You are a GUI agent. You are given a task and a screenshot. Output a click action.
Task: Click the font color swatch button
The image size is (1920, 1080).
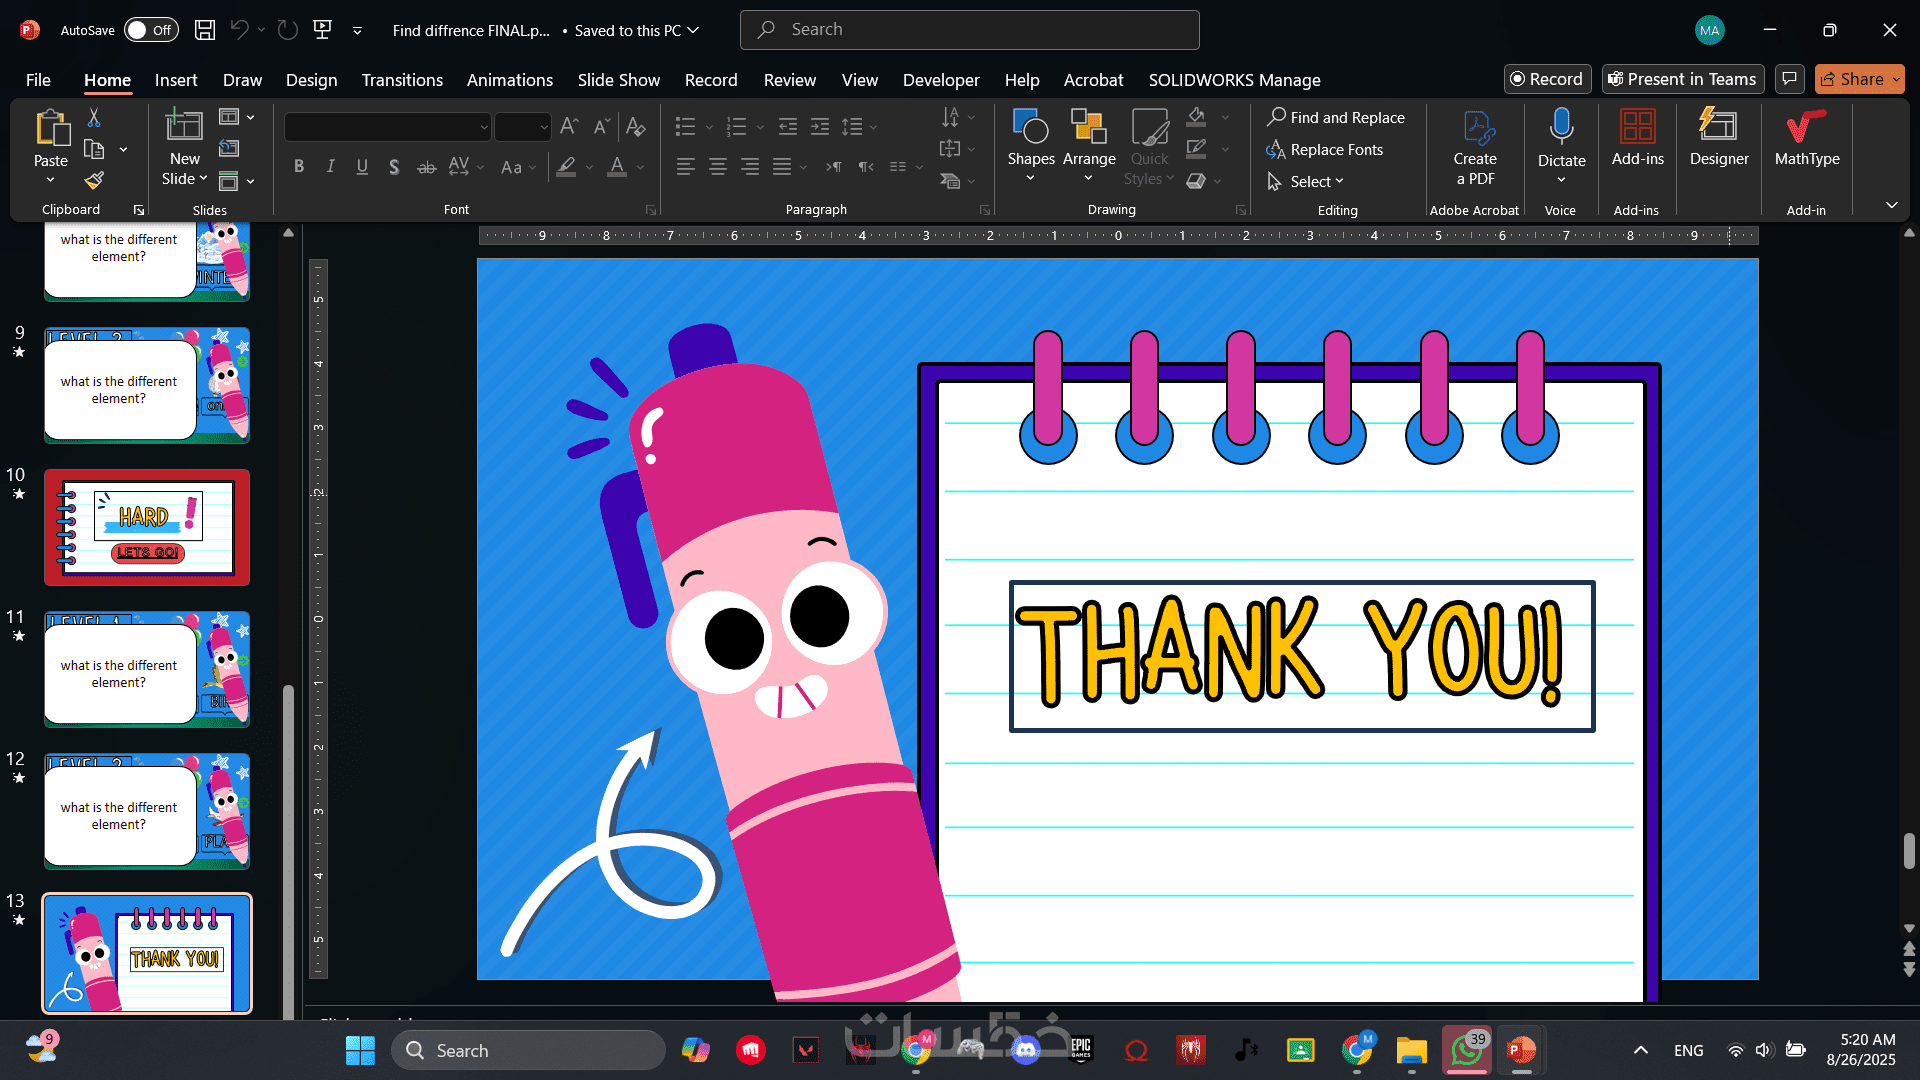tap(617, 167)
